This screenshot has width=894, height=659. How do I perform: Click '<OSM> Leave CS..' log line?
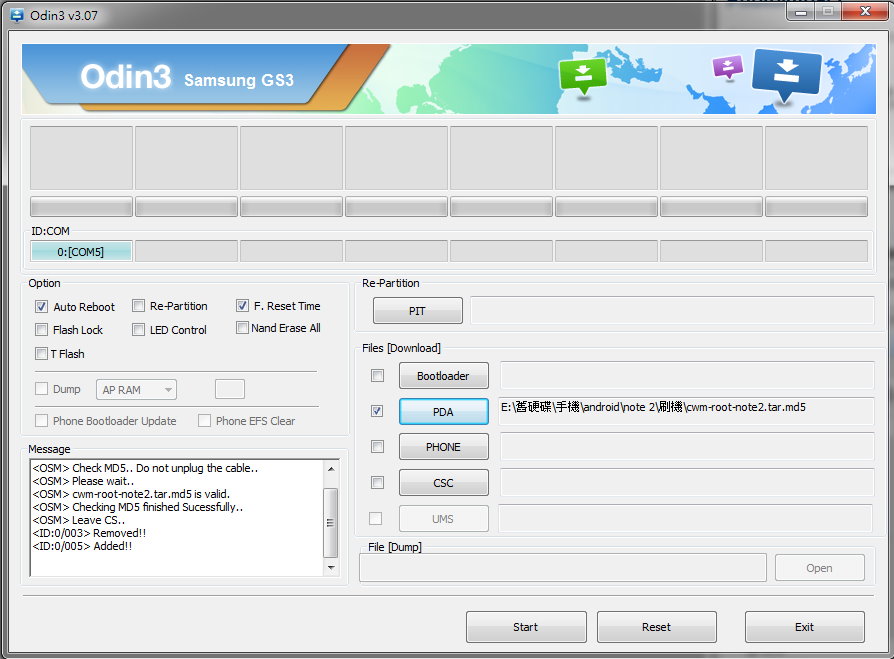[x=79, y=520]
